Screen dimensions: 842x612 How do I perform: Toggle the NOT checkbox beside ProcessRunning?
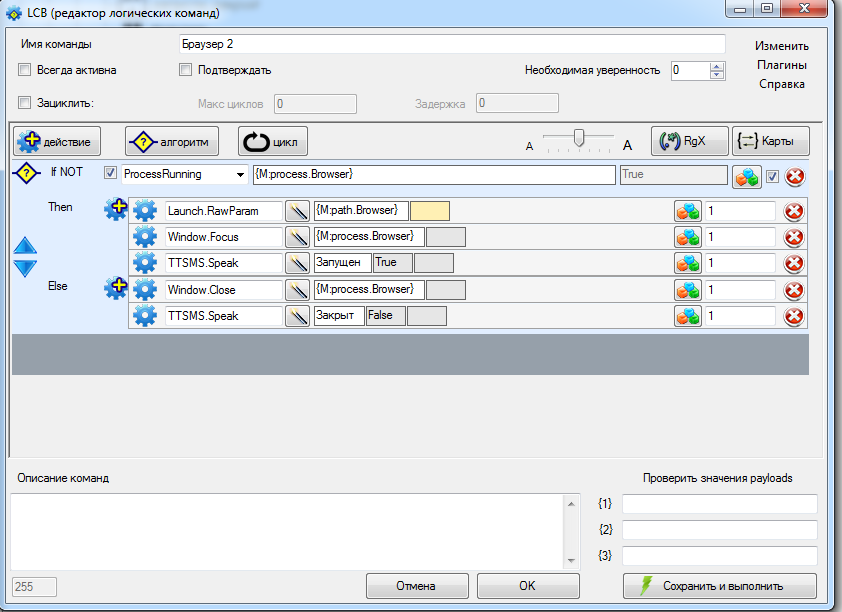[x=110, y=173]
